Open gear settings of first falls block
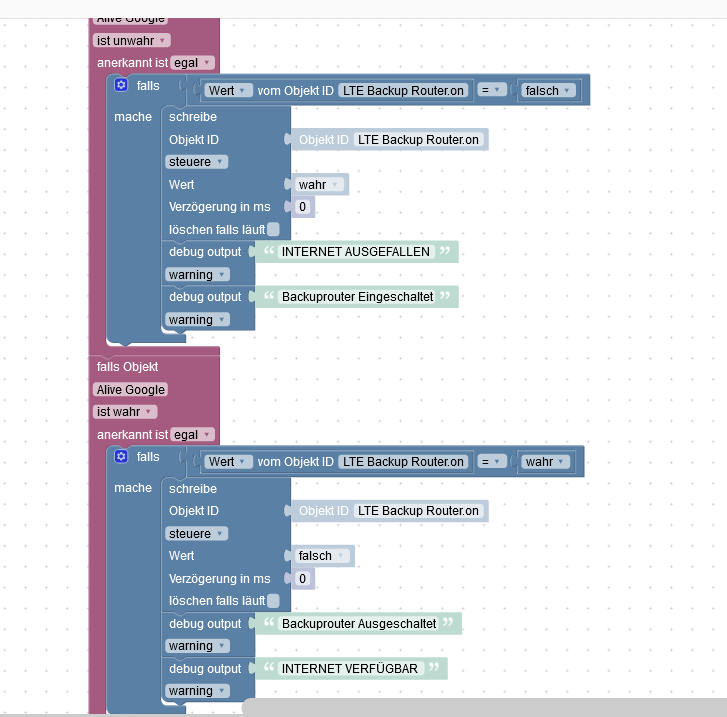Screen dimensions: 727x717 pos(121,85)
